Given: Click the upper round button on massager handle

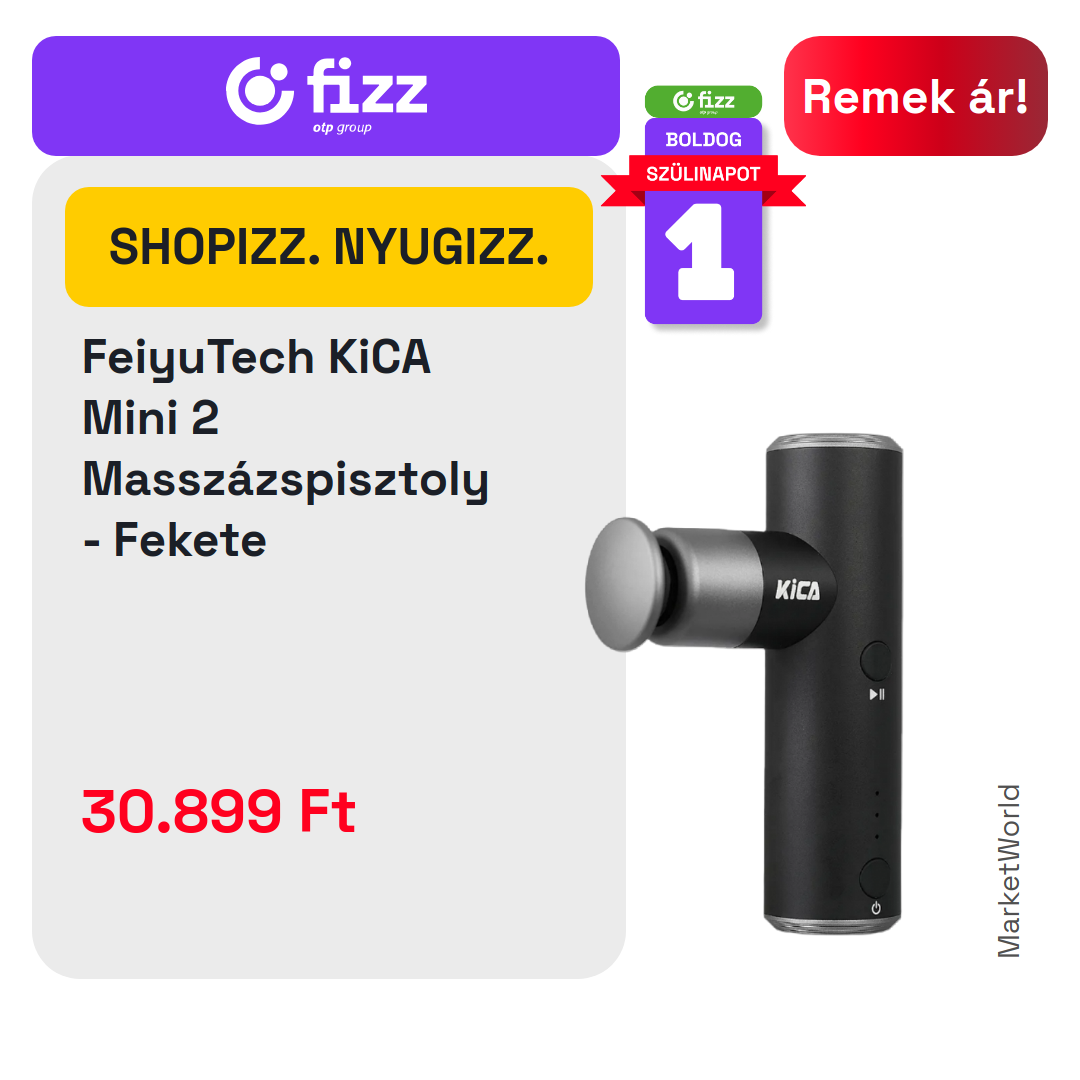Looking at the screenshot, I should coord(875,661).
